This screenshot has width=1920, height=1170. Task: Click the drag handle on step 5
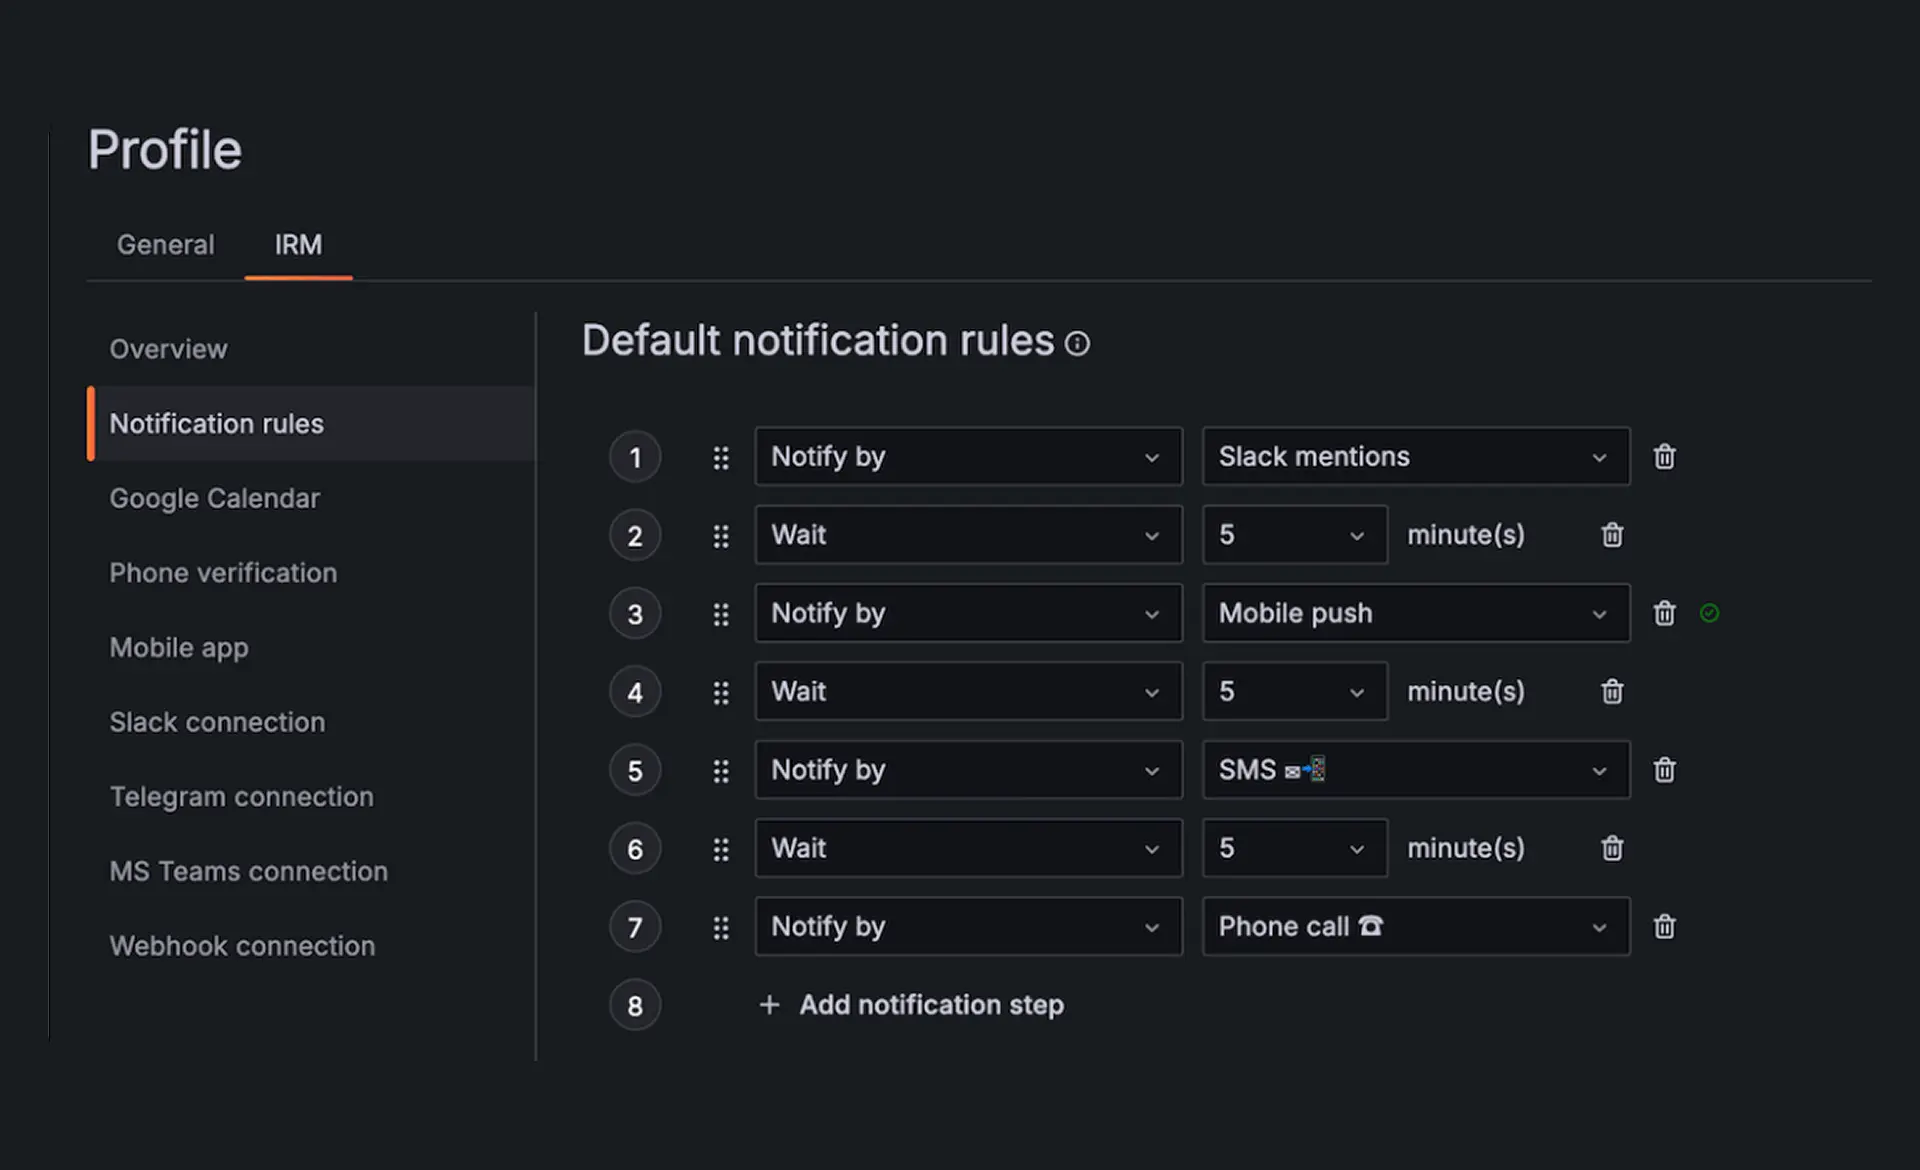(721, 771)
